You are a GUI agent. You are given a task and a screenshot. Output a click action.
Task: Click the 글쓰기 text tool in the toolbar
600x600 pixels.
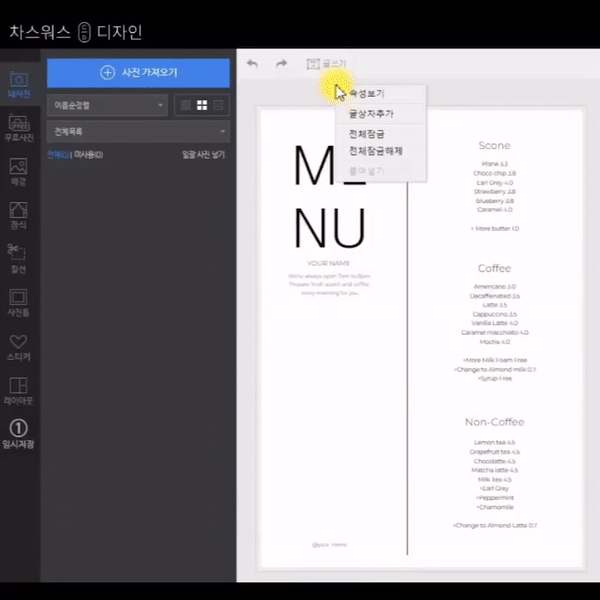[x=326, y=64]
